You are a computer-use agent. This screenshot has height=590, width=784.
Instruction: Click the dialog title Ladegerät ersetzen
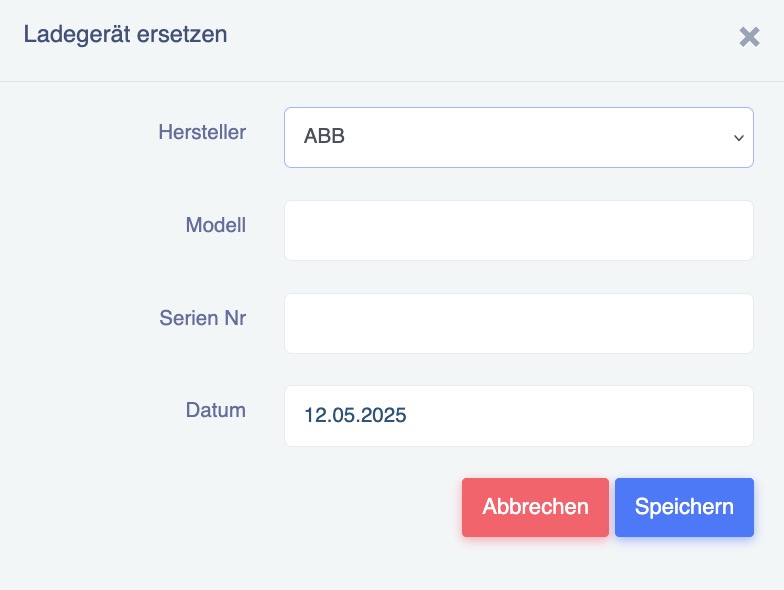126,35
